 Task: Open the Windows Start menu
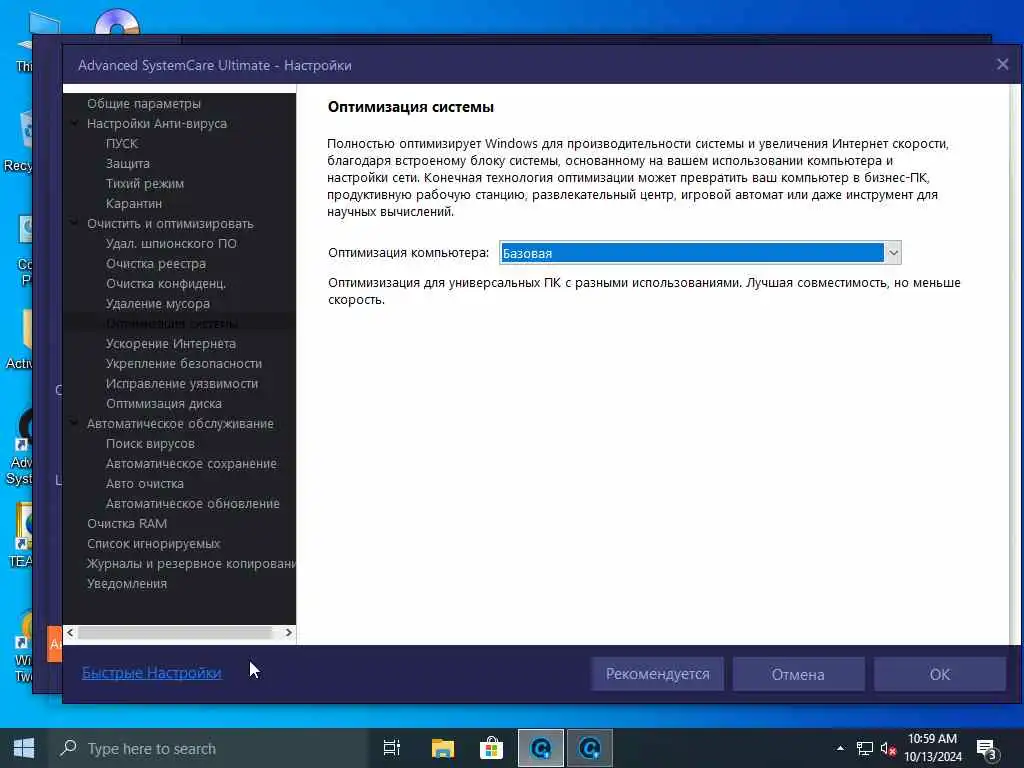tap(24, 748)
